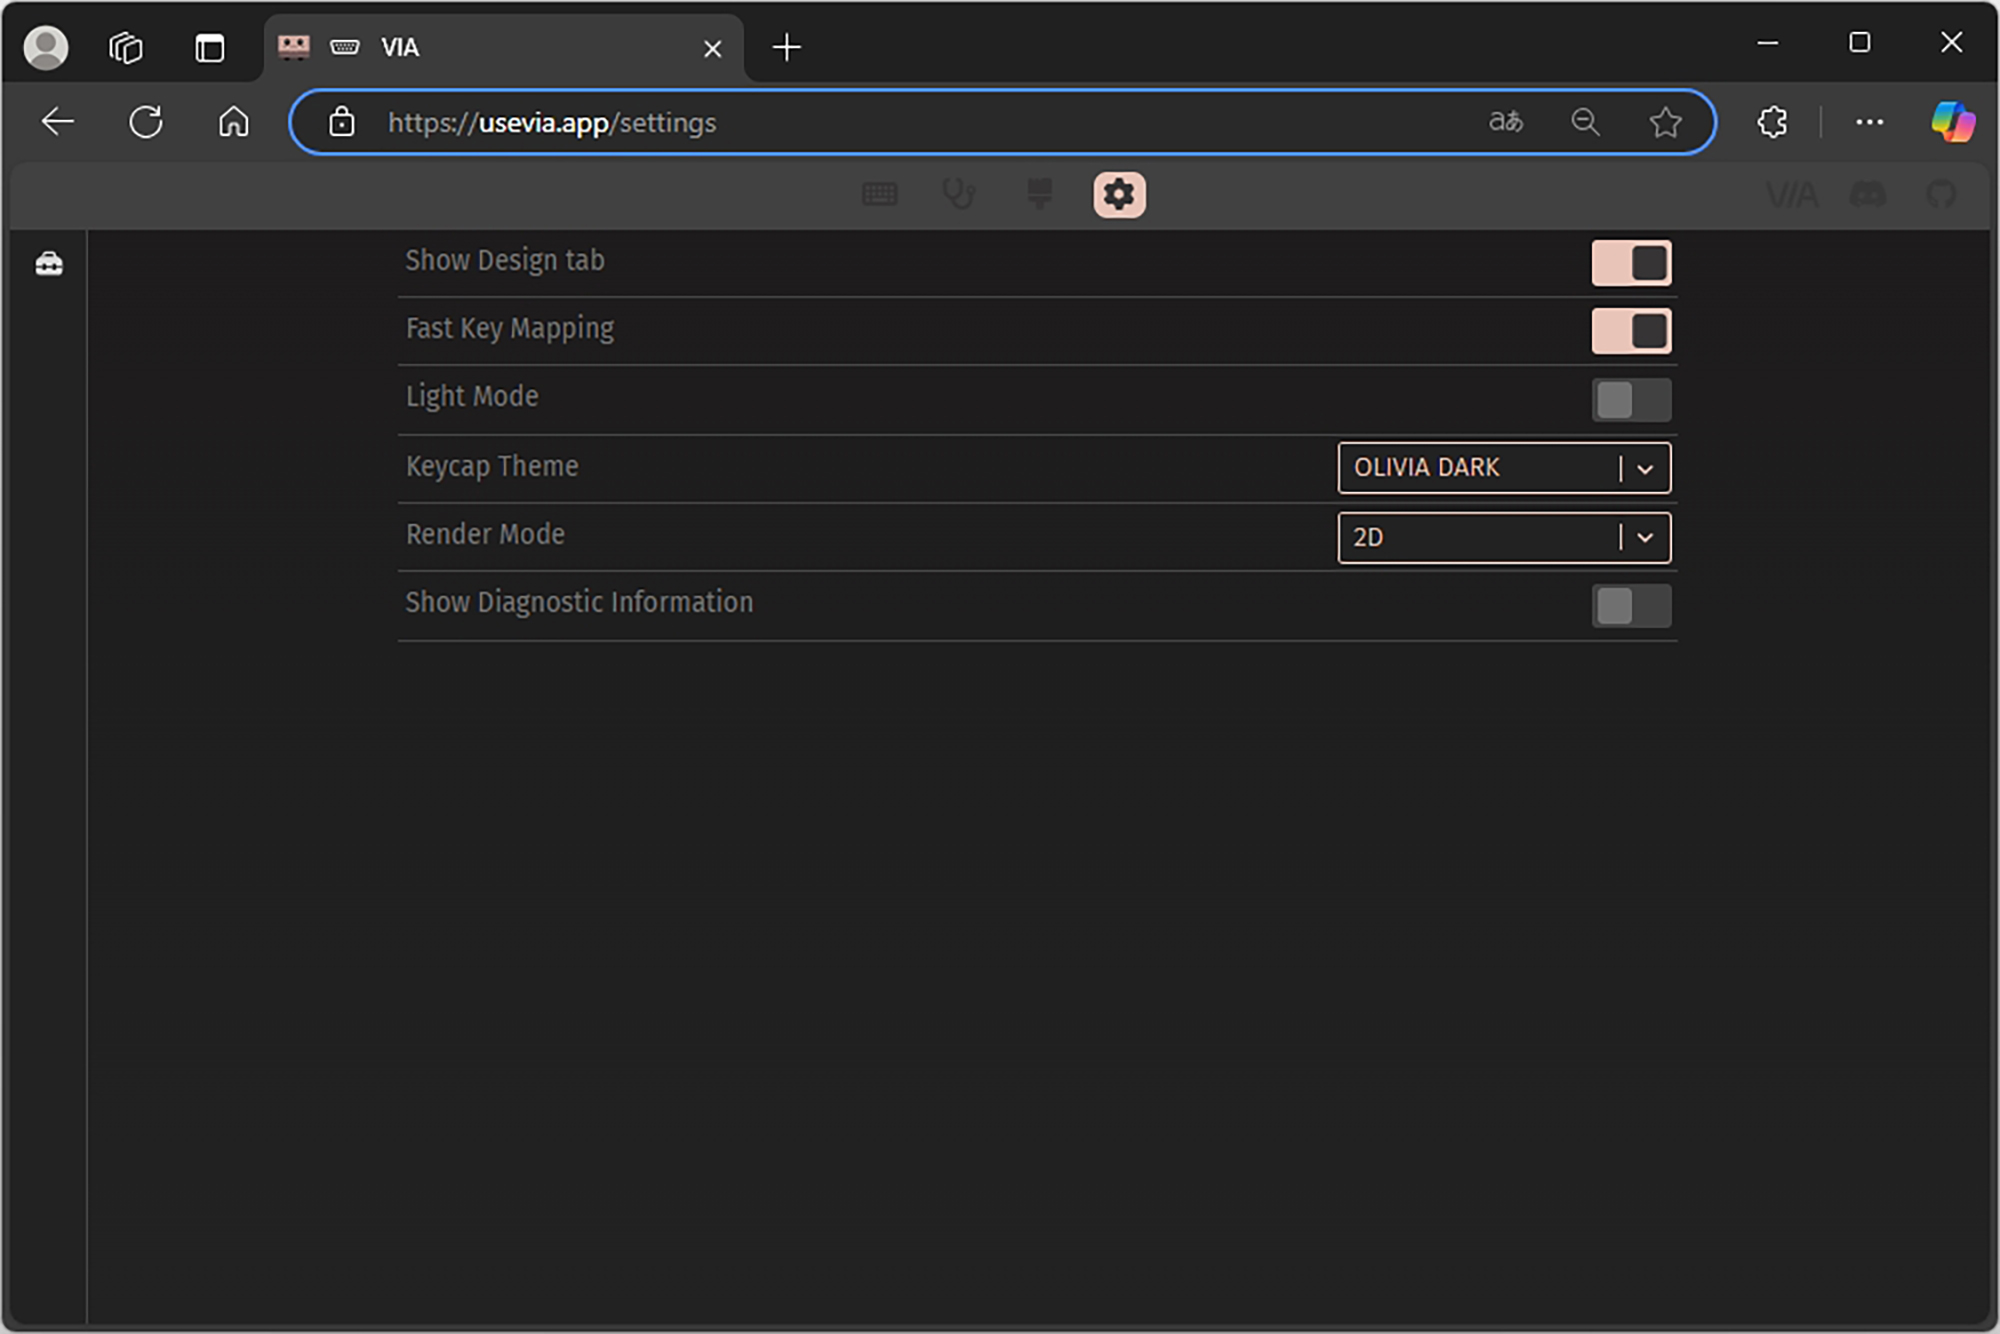
Task: Click the Settings gear tab icon
Action: point(1119,194)
